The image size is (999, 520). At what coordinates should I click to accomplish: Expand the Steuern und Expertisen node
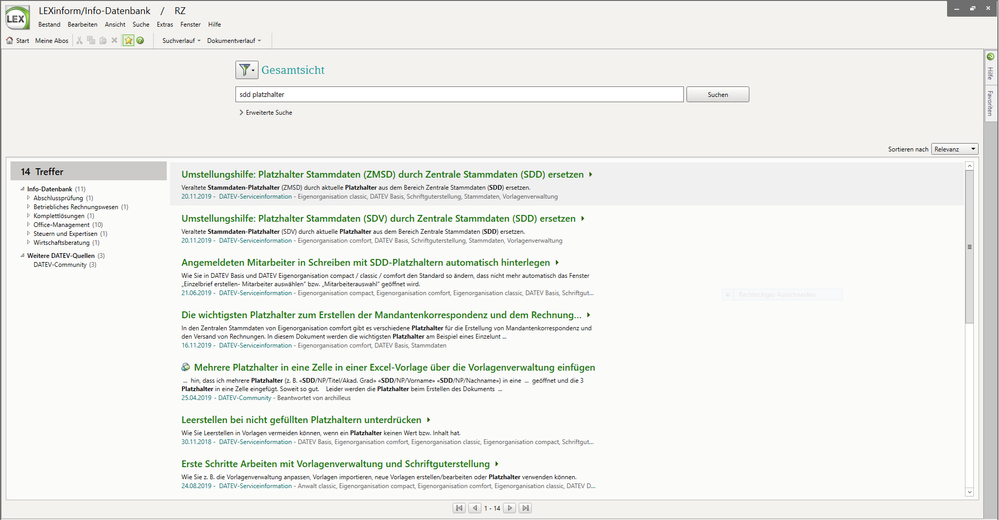tap(29, 234)
